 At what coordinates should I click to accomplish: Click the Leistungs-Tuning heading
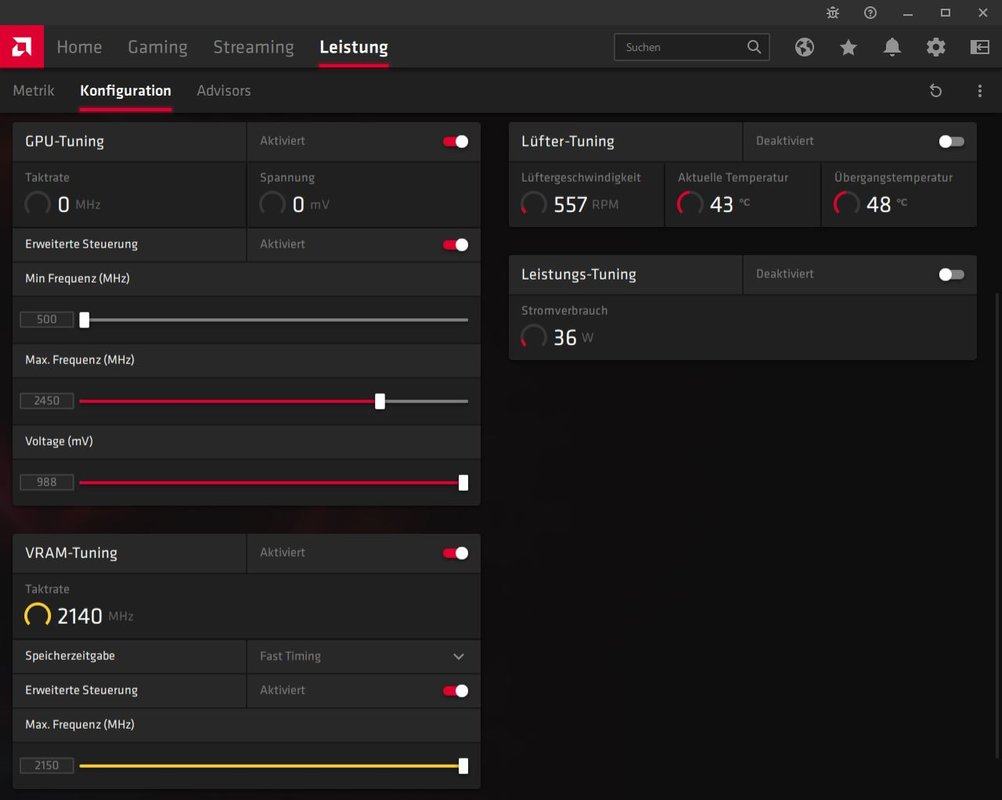(x=578, y=274)
